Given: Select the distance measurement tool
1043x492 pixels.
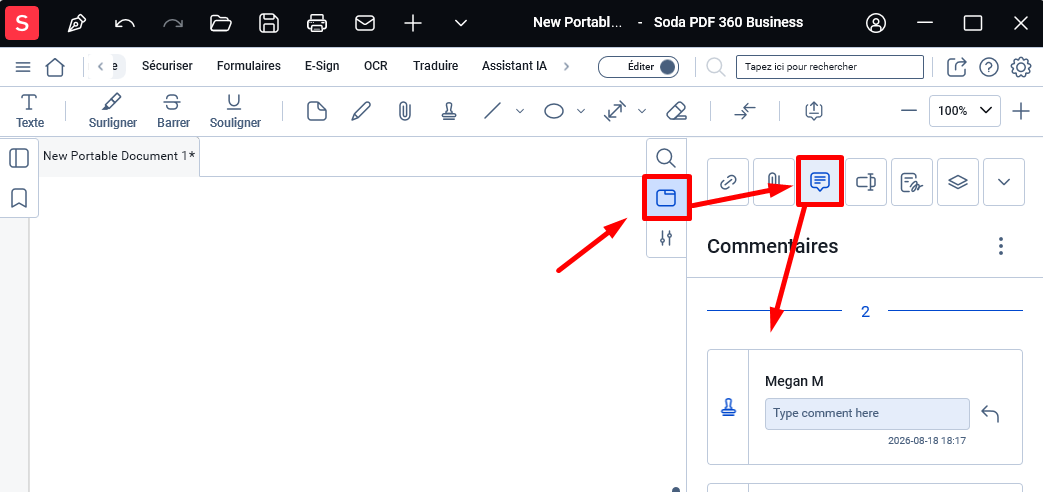Looking at the screenshot, I should point(615,111).
